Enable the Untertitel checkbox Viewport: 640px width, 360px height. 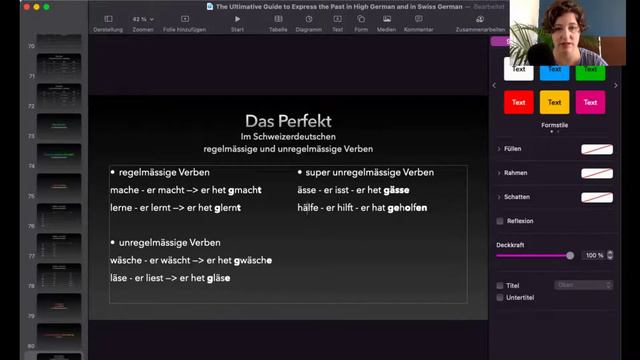click(500, 298)
